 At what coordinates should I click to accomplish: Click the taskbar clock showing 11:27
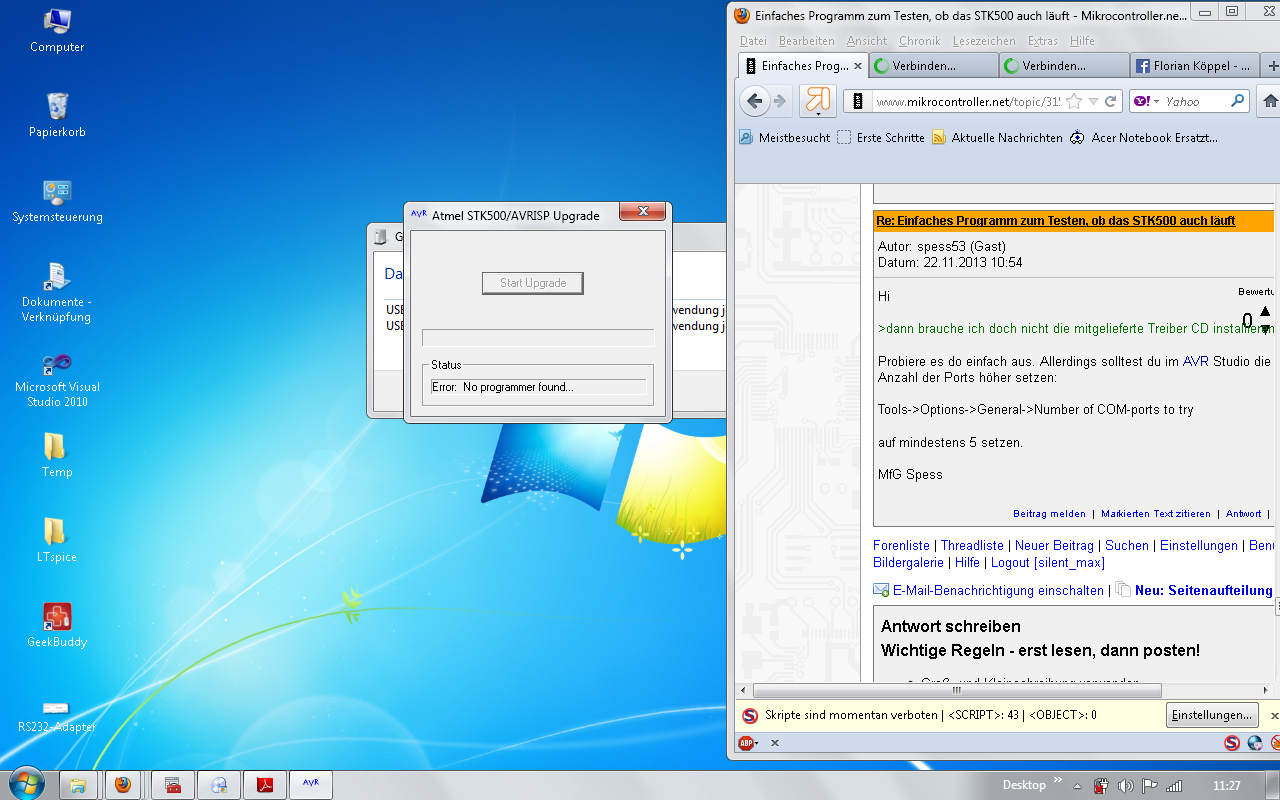(1226, 786)
